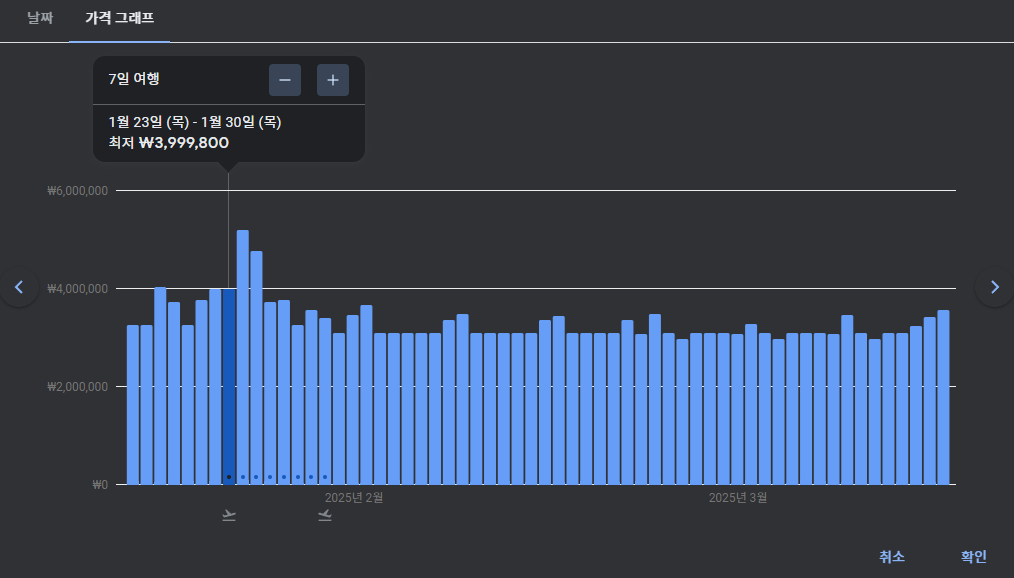Increase trip length with plus button
The width and height of the screenshot is (1014, 578).
[332, 80]
